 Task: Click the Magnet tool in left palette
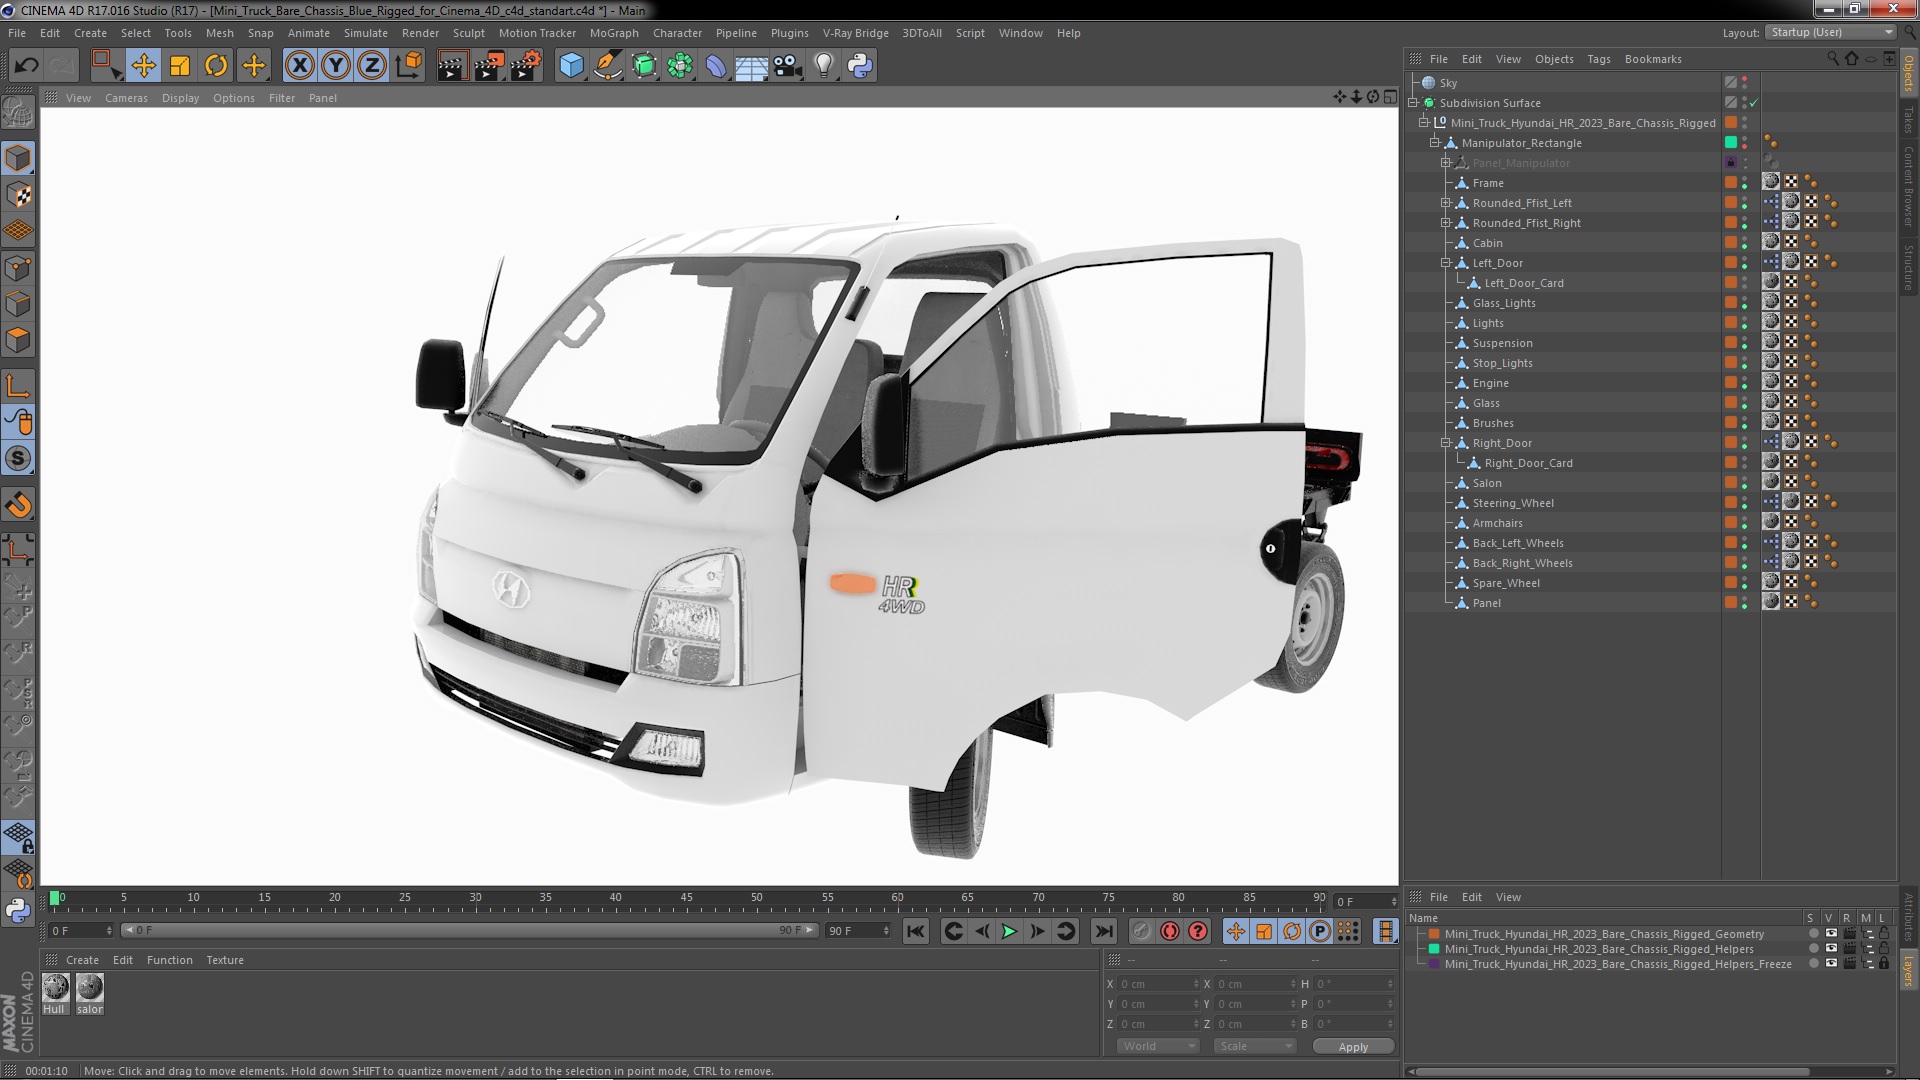18,505
